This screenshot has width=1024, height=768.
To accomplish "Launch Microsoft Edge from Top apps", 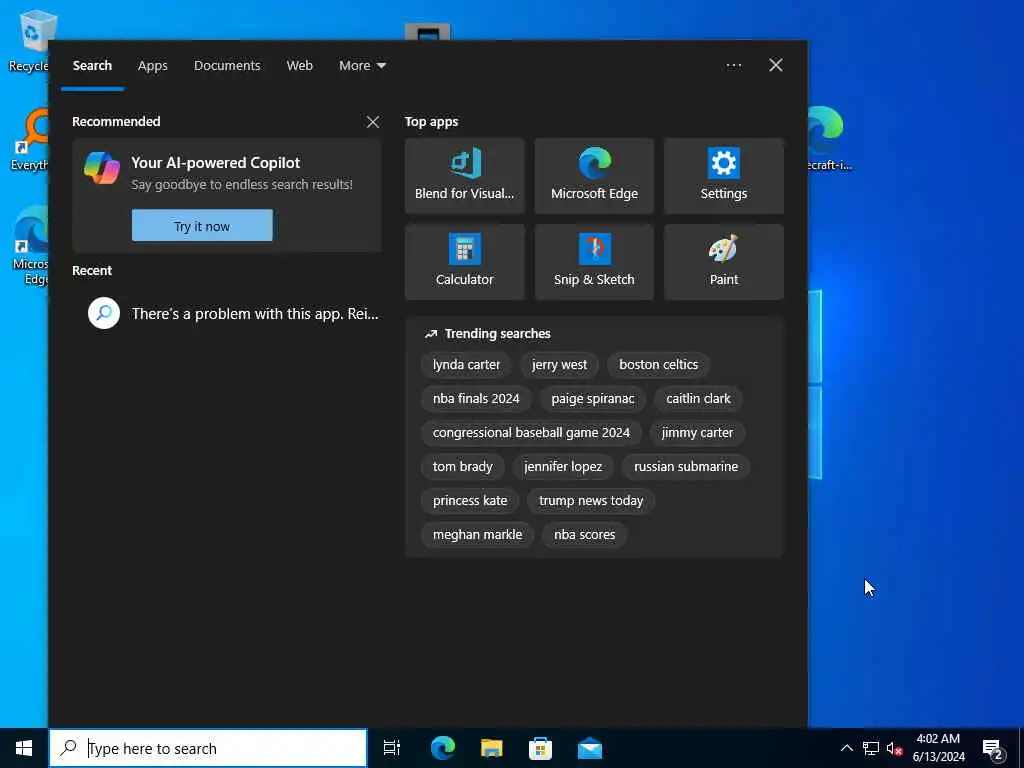I will pyautogui.click(x=594, y=176).
